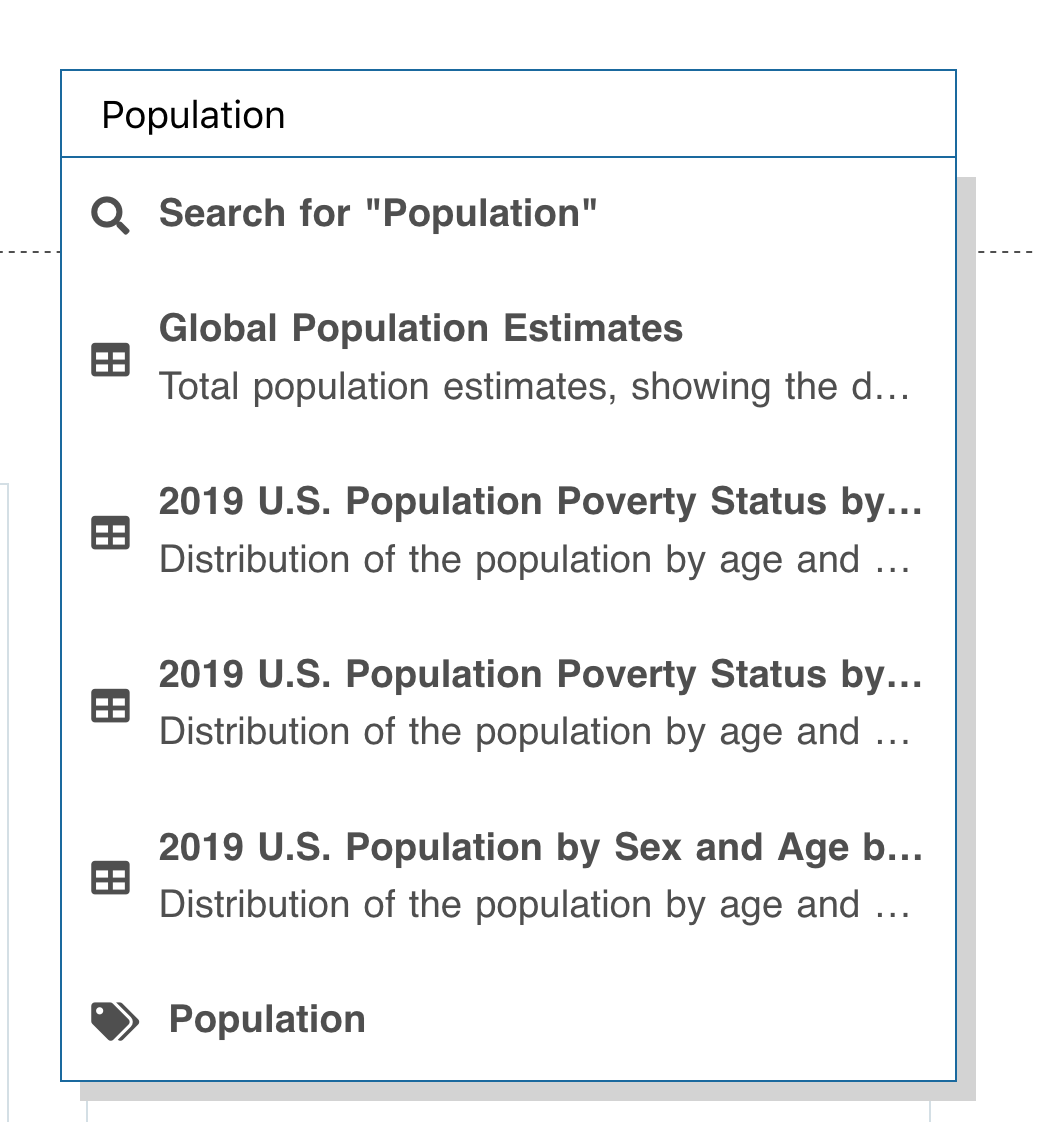Image resolution: width=1038 pixels, height=1122 pixels.
Task: Choose the Population tag suggestion label
Action: 267,1020
